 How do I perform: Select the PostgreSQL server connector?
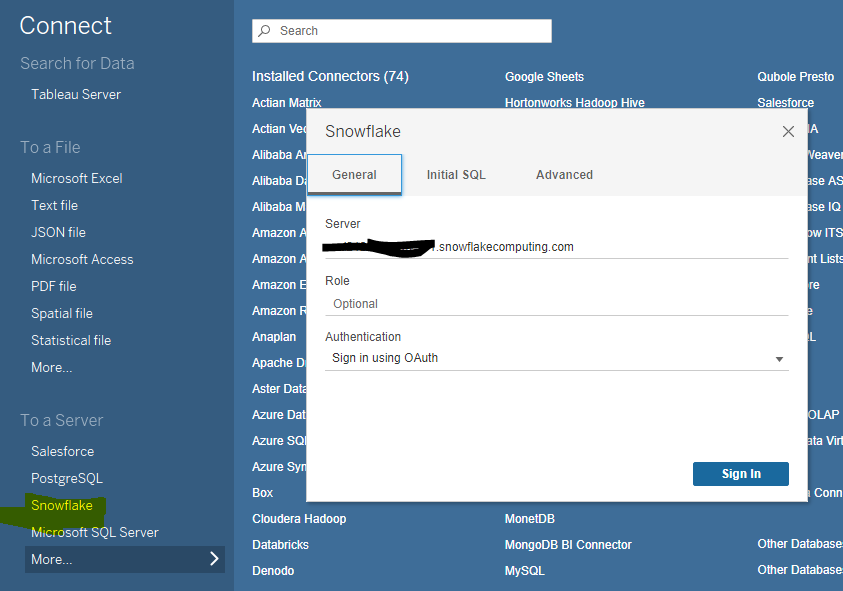tap(67, 478)
